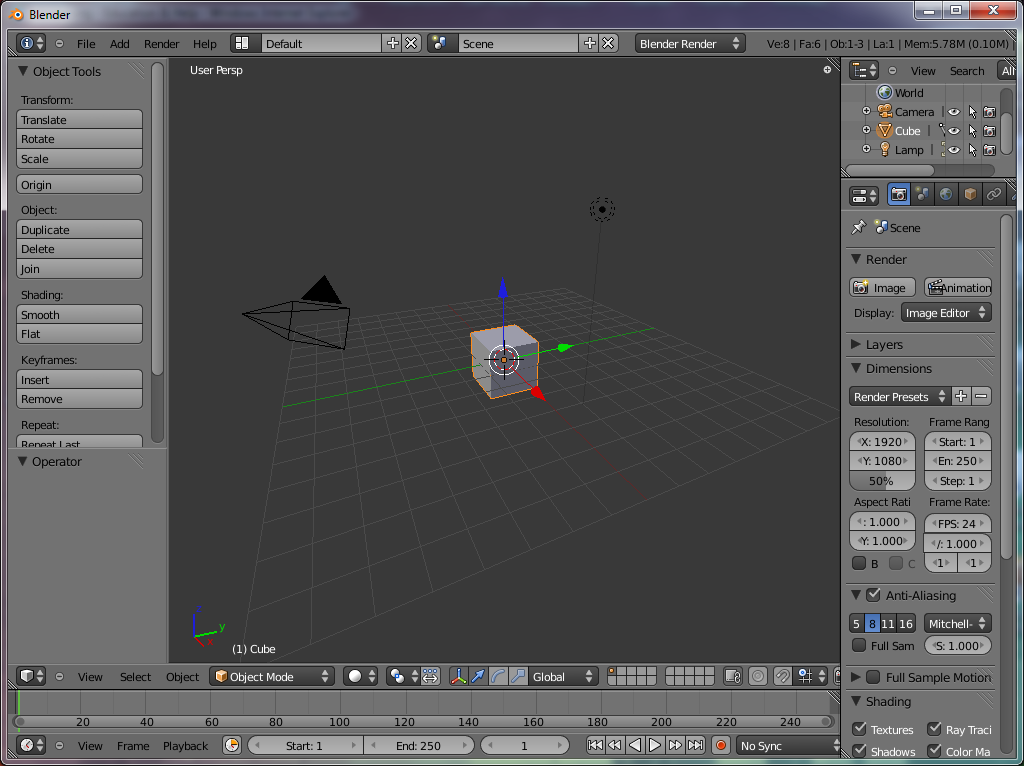Toggle snap during transform magnet

tap(782, 676)
